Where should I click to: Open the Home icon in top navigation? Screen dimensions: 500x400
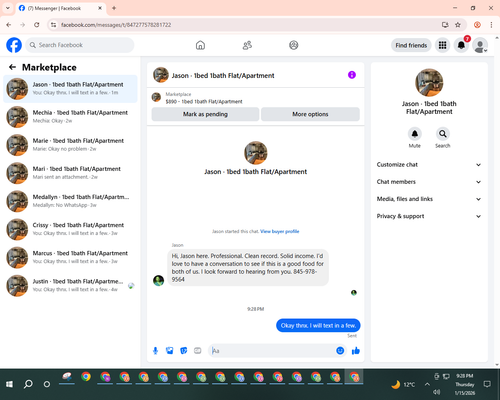pyautogui.click(x=200, y=45)
